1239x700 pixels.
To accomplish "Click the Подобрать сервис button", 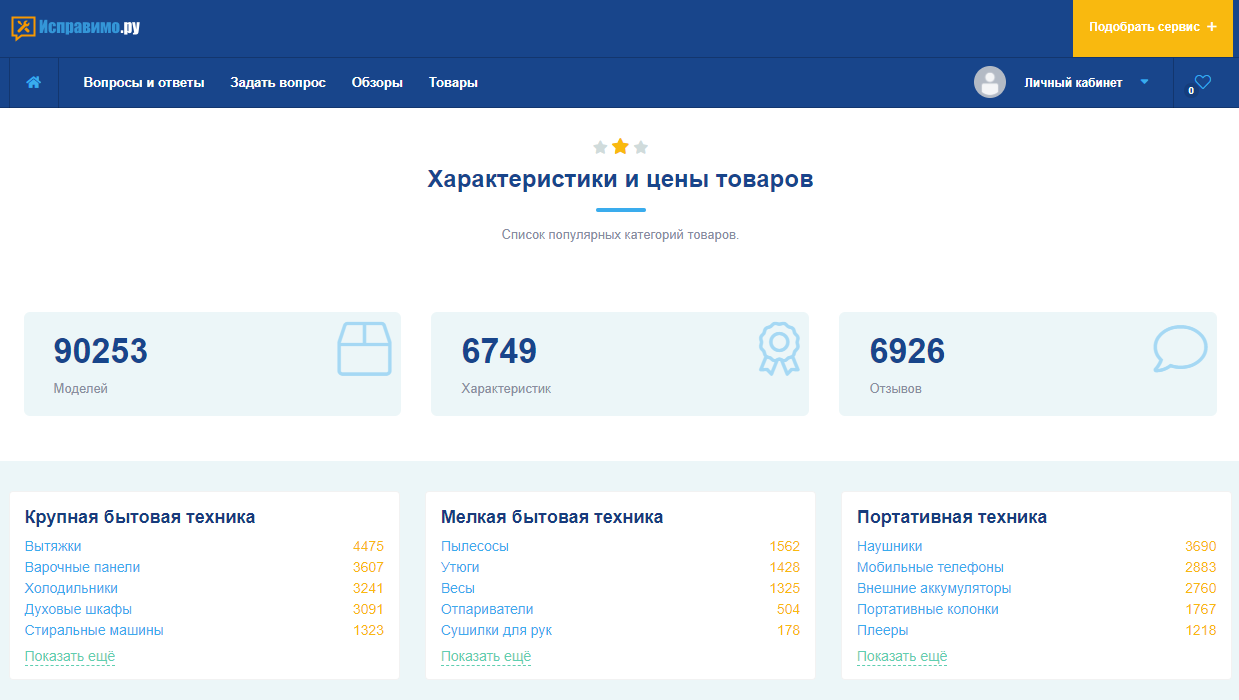I will coord(1153,28).
